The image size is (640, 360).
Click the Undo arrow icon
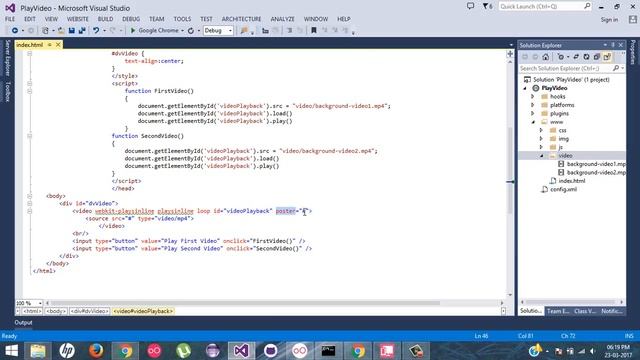(x=96, y=31)
